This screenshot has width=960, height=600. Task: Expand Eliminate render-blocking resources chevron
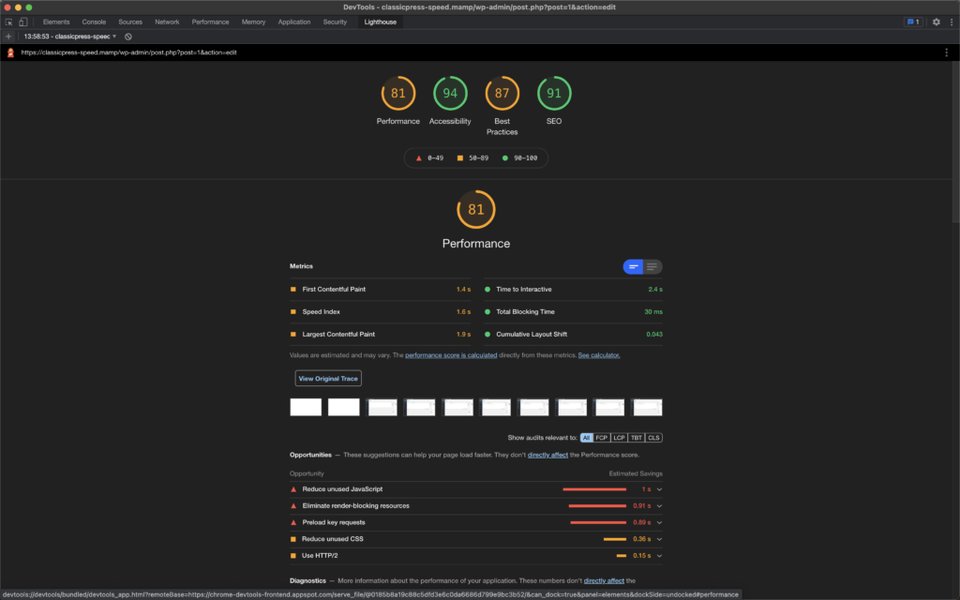[x=659, y=506]
